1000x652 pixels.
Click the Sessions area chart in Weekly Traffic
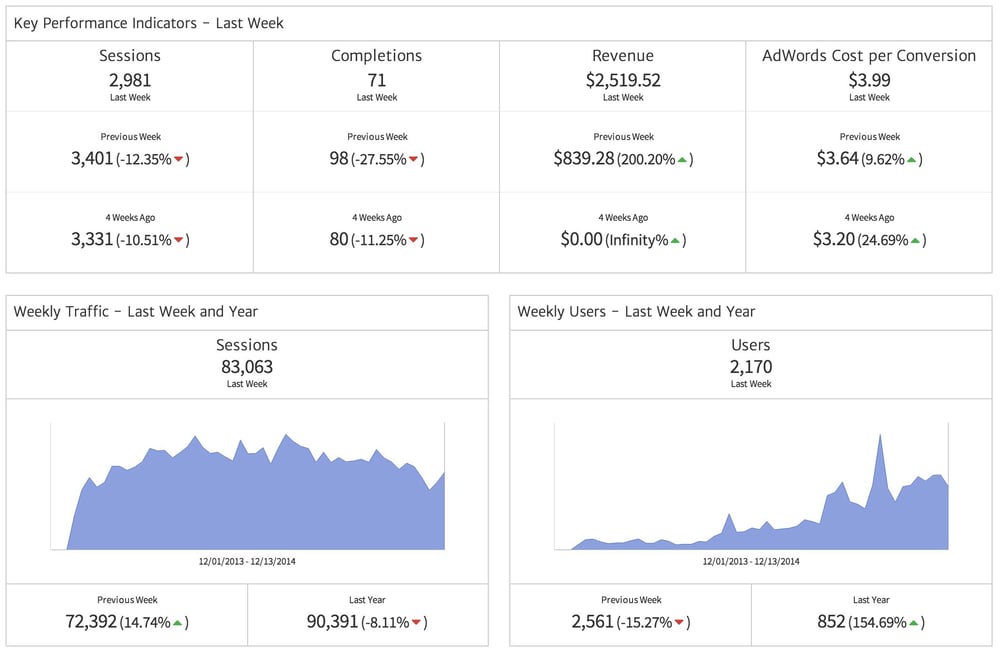247,485
